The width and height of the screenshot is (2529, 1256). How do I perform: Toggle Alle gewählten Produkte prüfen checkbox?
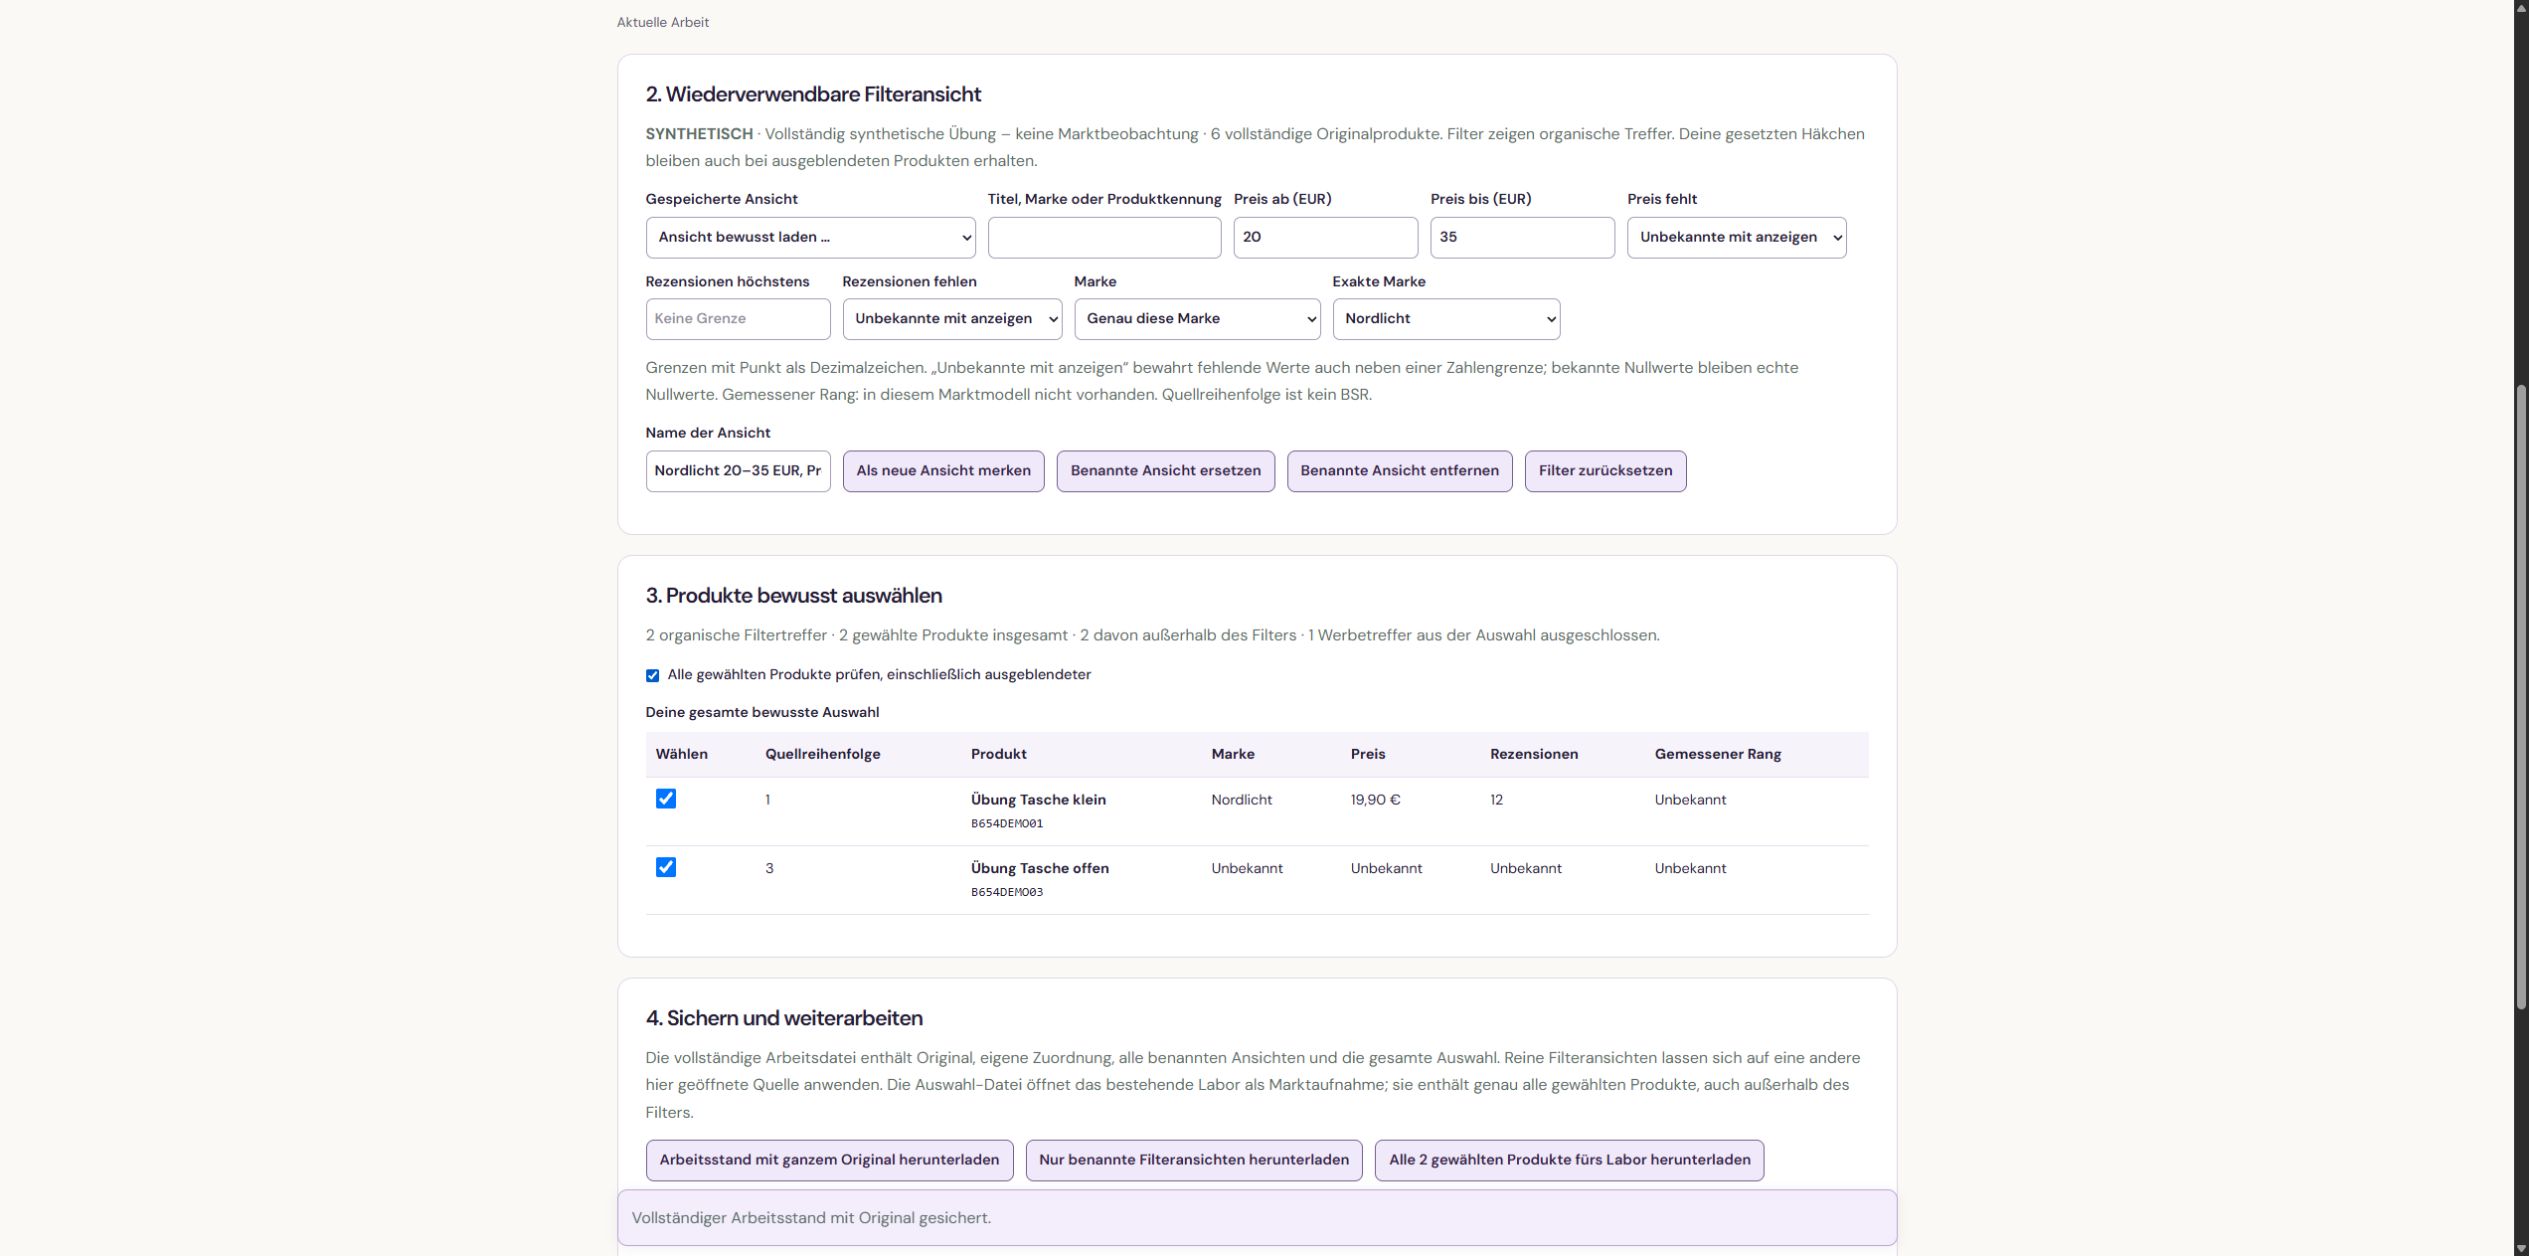(x=653, y=675)
